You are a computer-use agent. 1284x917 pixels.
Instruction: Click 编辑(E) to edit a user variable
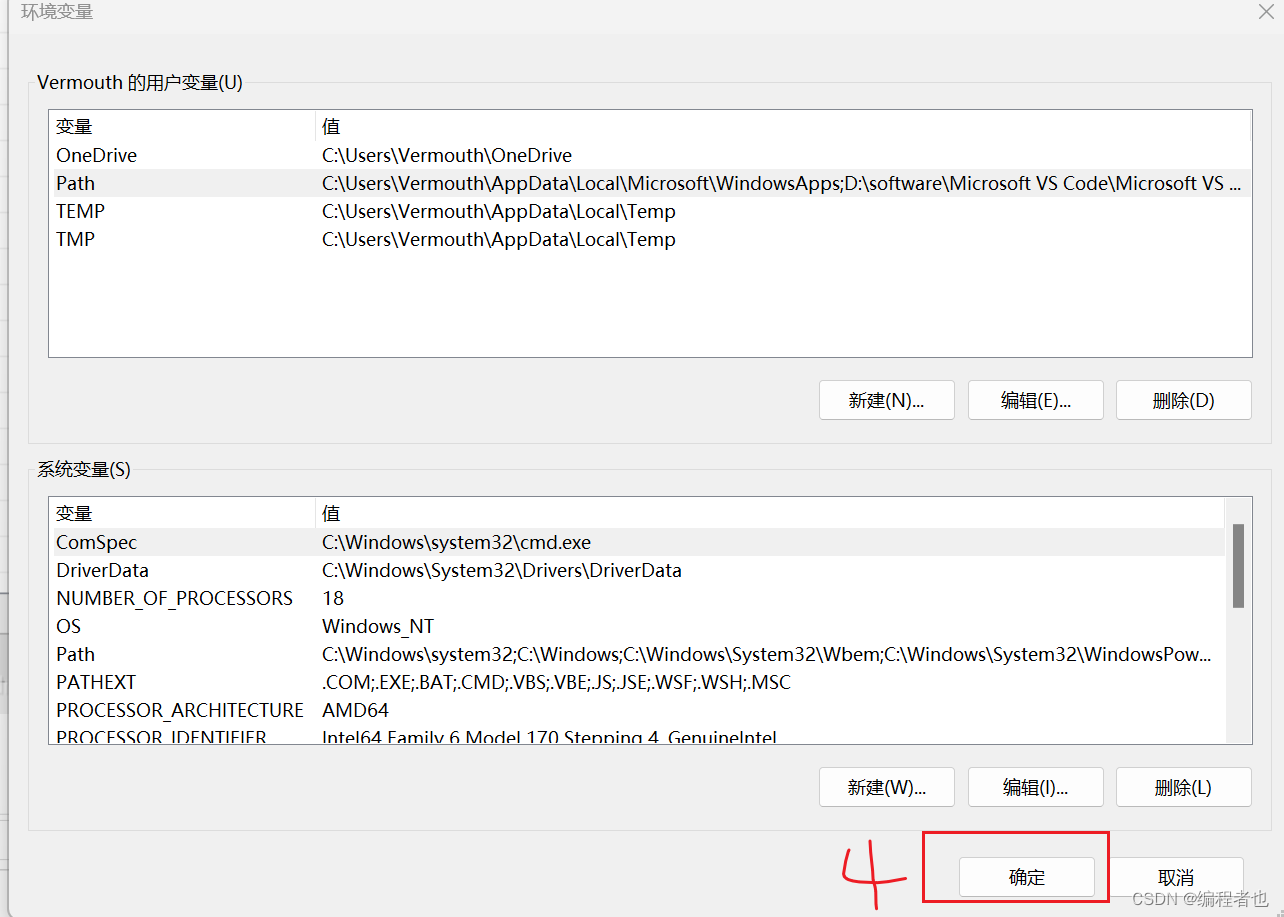[x=1035, y=399]
